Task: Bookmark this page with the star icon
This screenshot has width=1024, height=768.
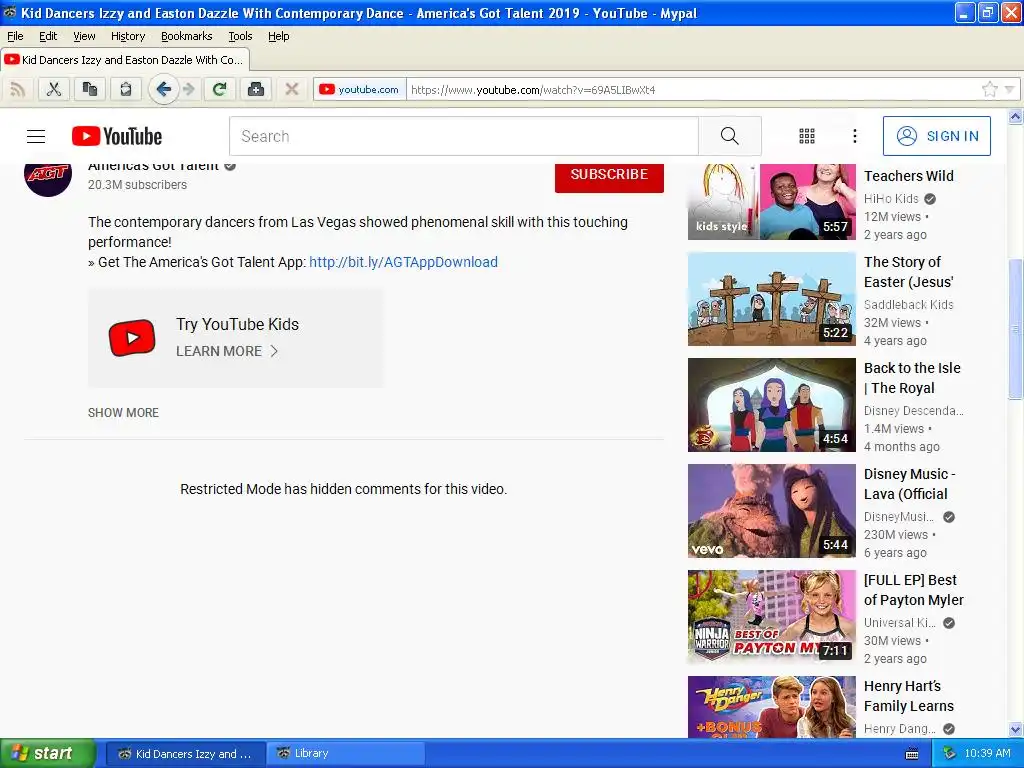Action: click(989, 89)
